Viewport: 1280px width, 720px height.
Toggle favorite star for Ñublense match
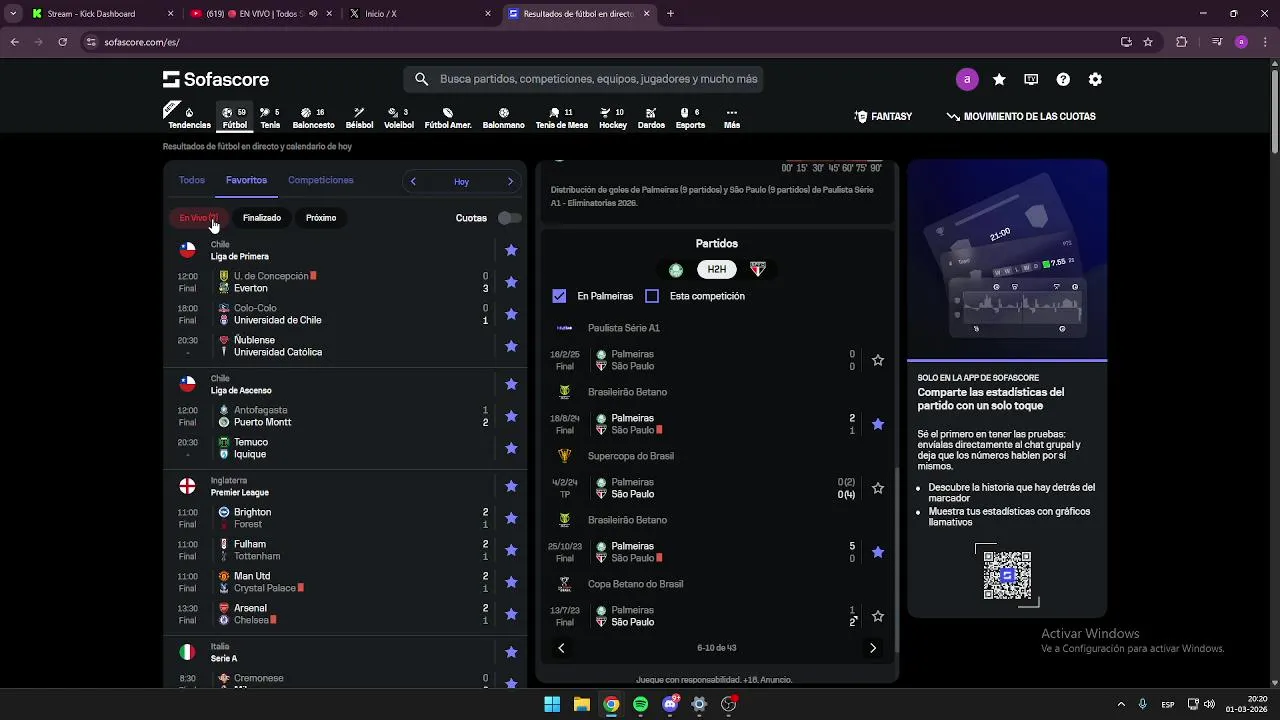click(511, 346)
